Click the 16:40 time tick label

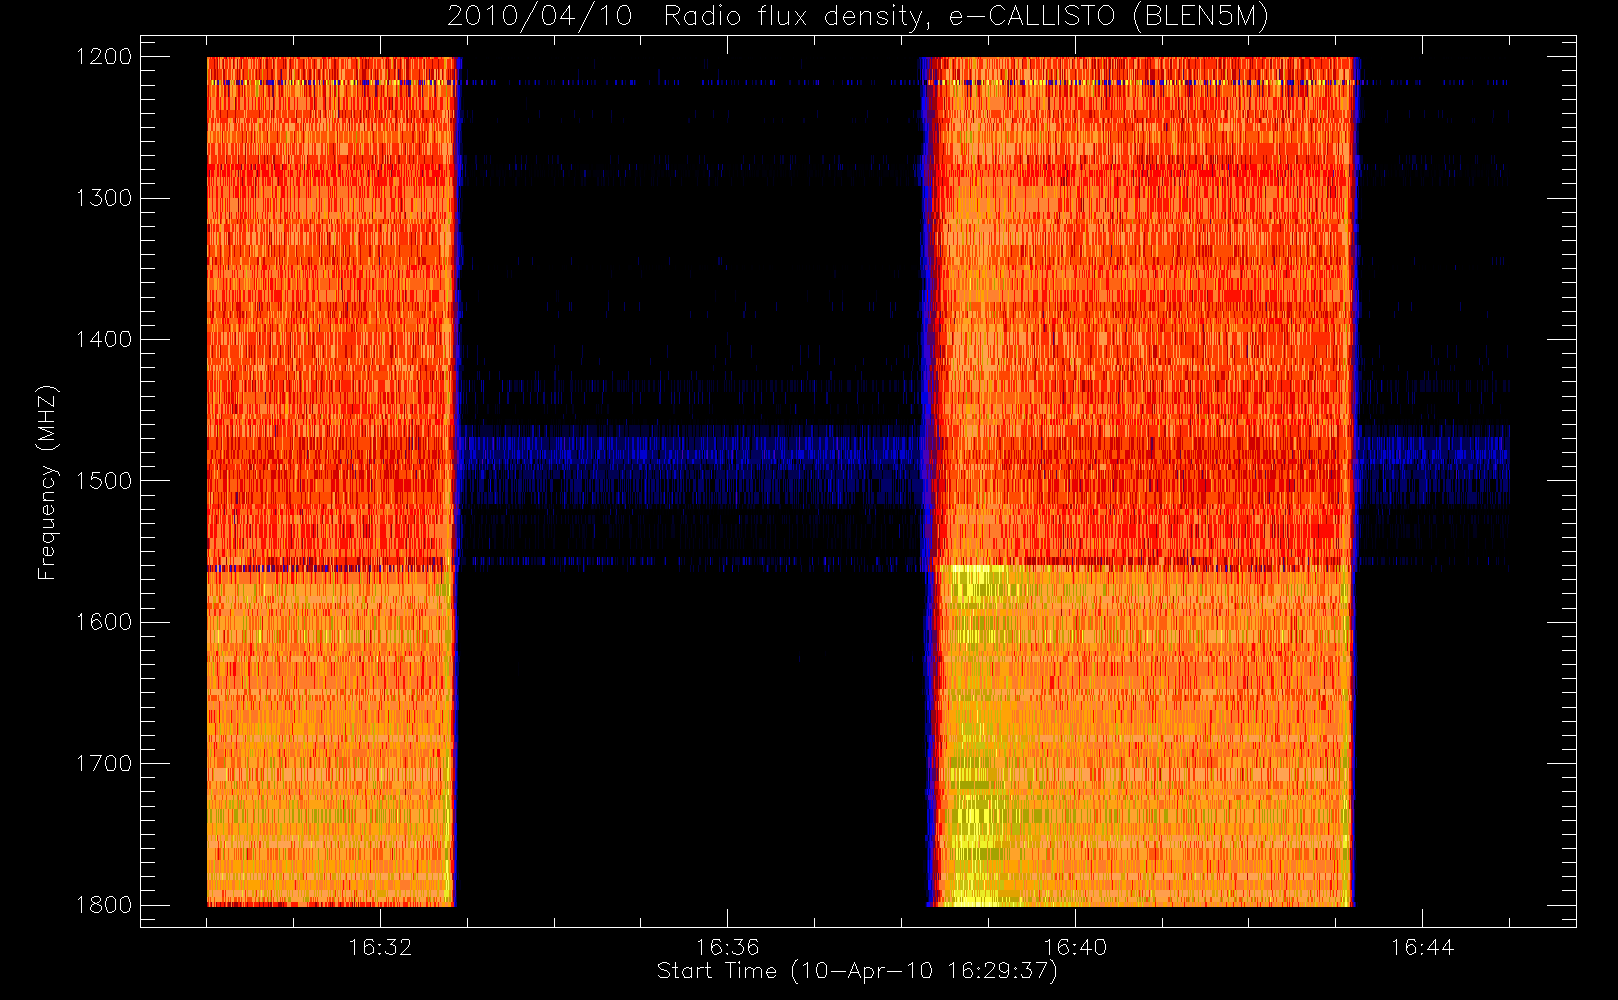pos(1075,947)
